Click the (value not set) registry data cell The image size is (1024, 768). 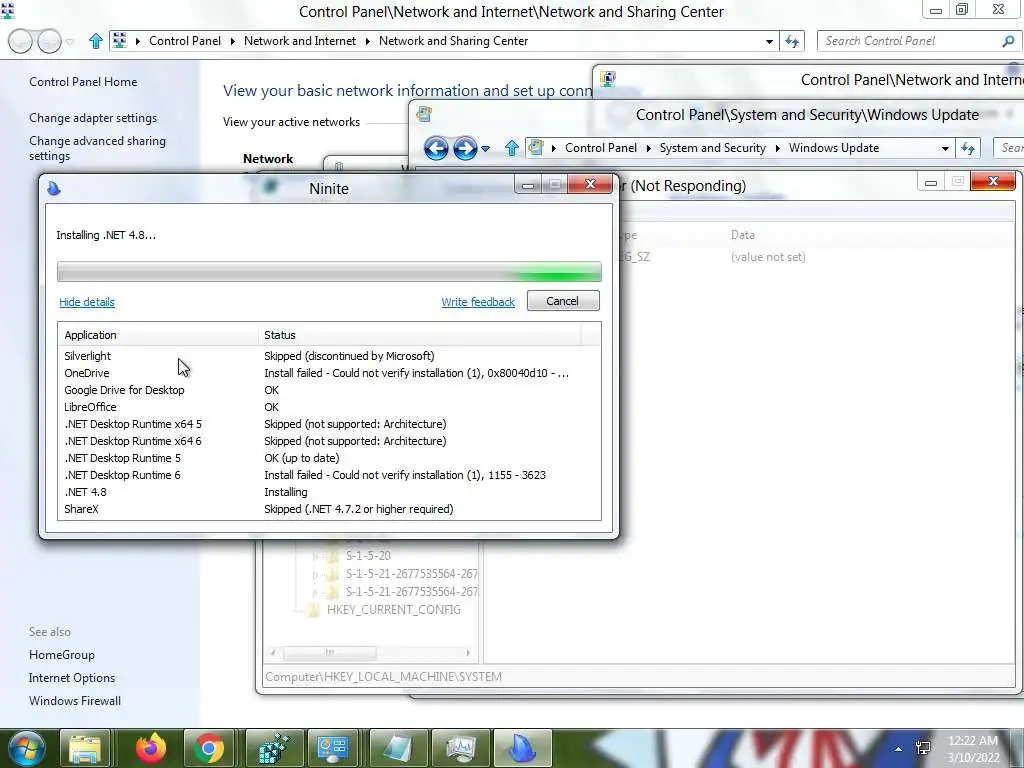coord(768,257)
